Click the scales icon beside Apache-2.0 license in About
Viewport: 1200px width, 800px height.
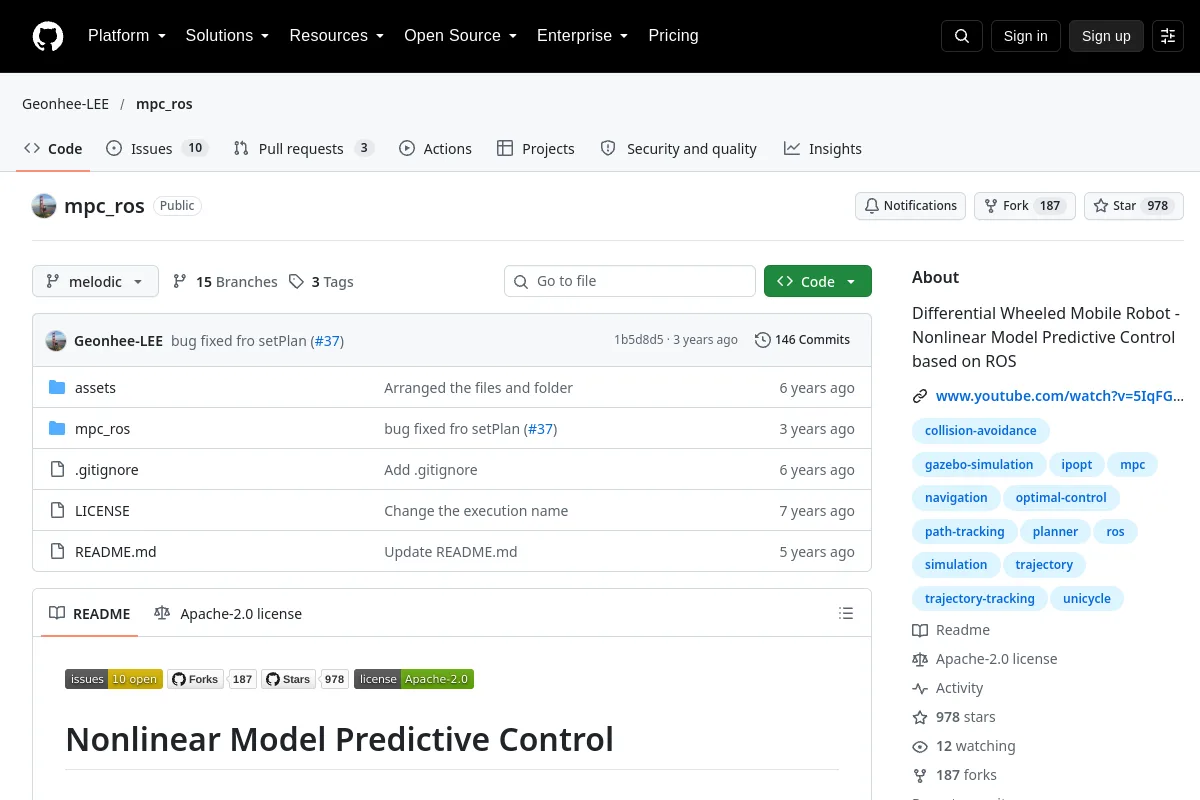coord(920,659)
